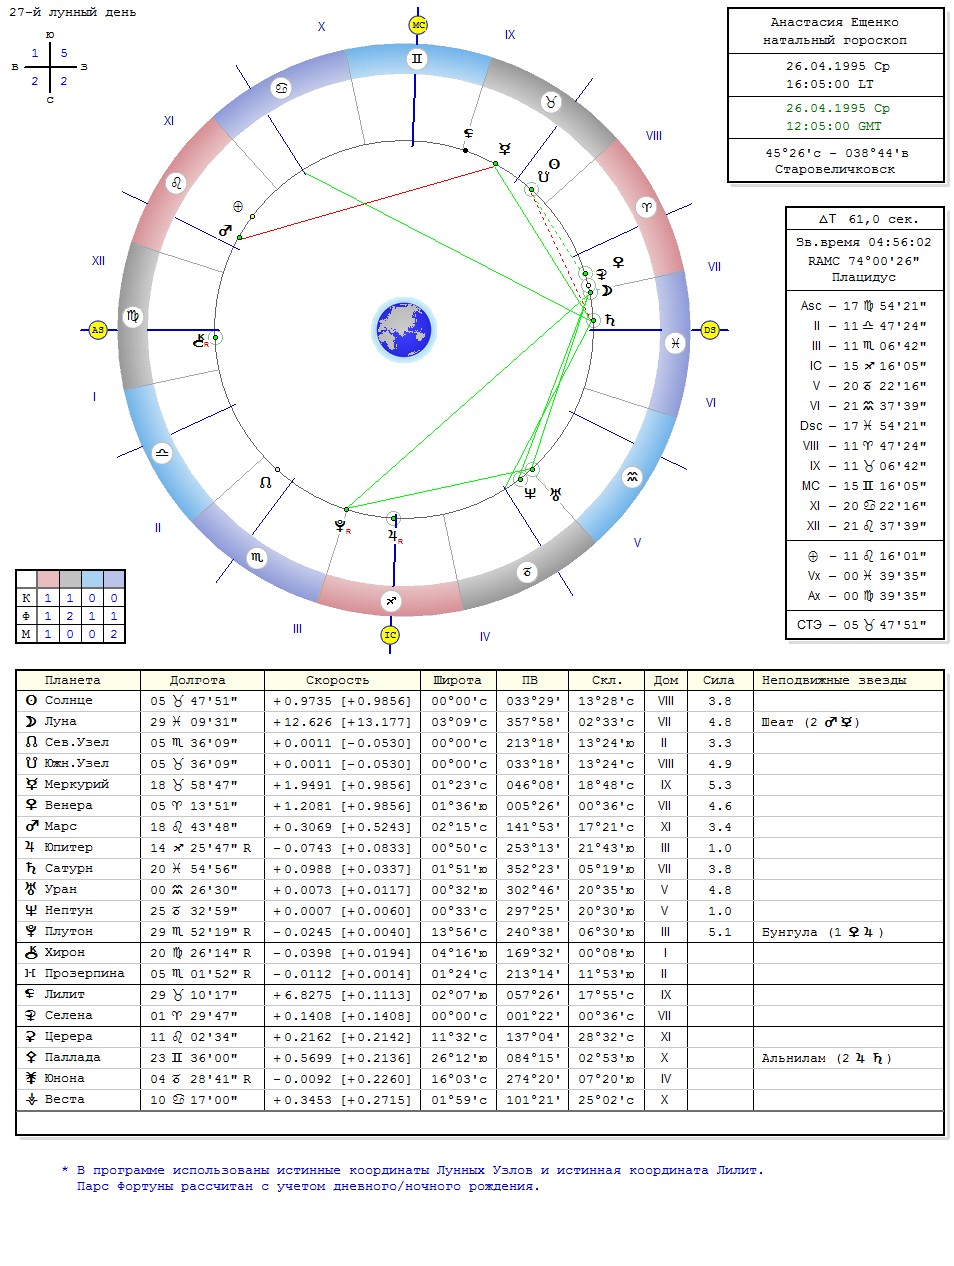Screen dimensions: 954x1266
Task: Select the Прозерпина row name
Action: point(85,973)
